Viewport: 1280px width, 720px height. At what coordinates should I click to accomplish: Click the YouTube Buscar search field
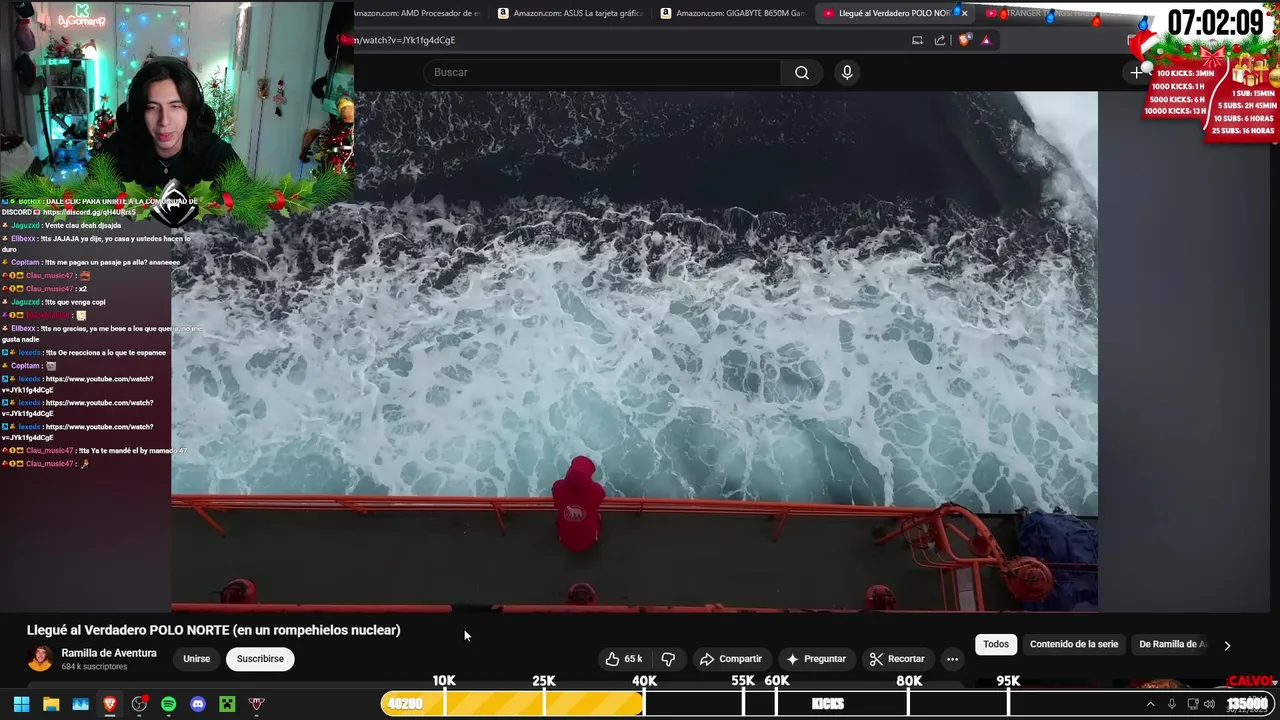(x=602, y=72)
